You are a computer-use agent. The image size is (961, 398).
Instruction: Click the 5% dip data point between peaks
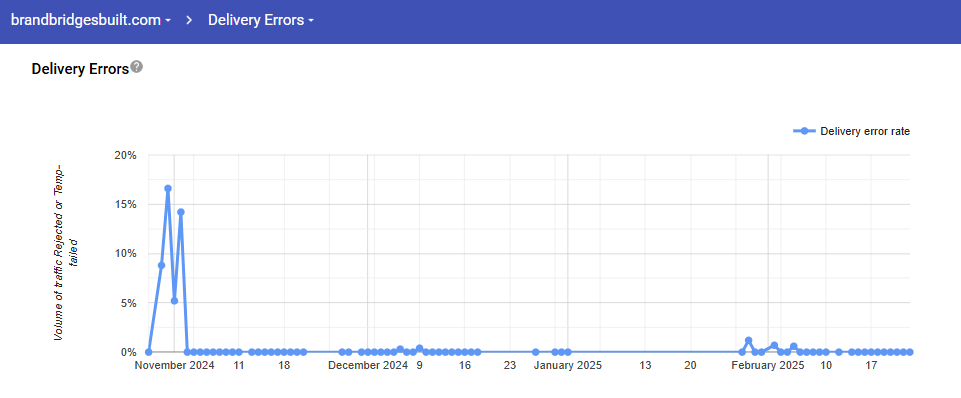[x=174, y=301]
